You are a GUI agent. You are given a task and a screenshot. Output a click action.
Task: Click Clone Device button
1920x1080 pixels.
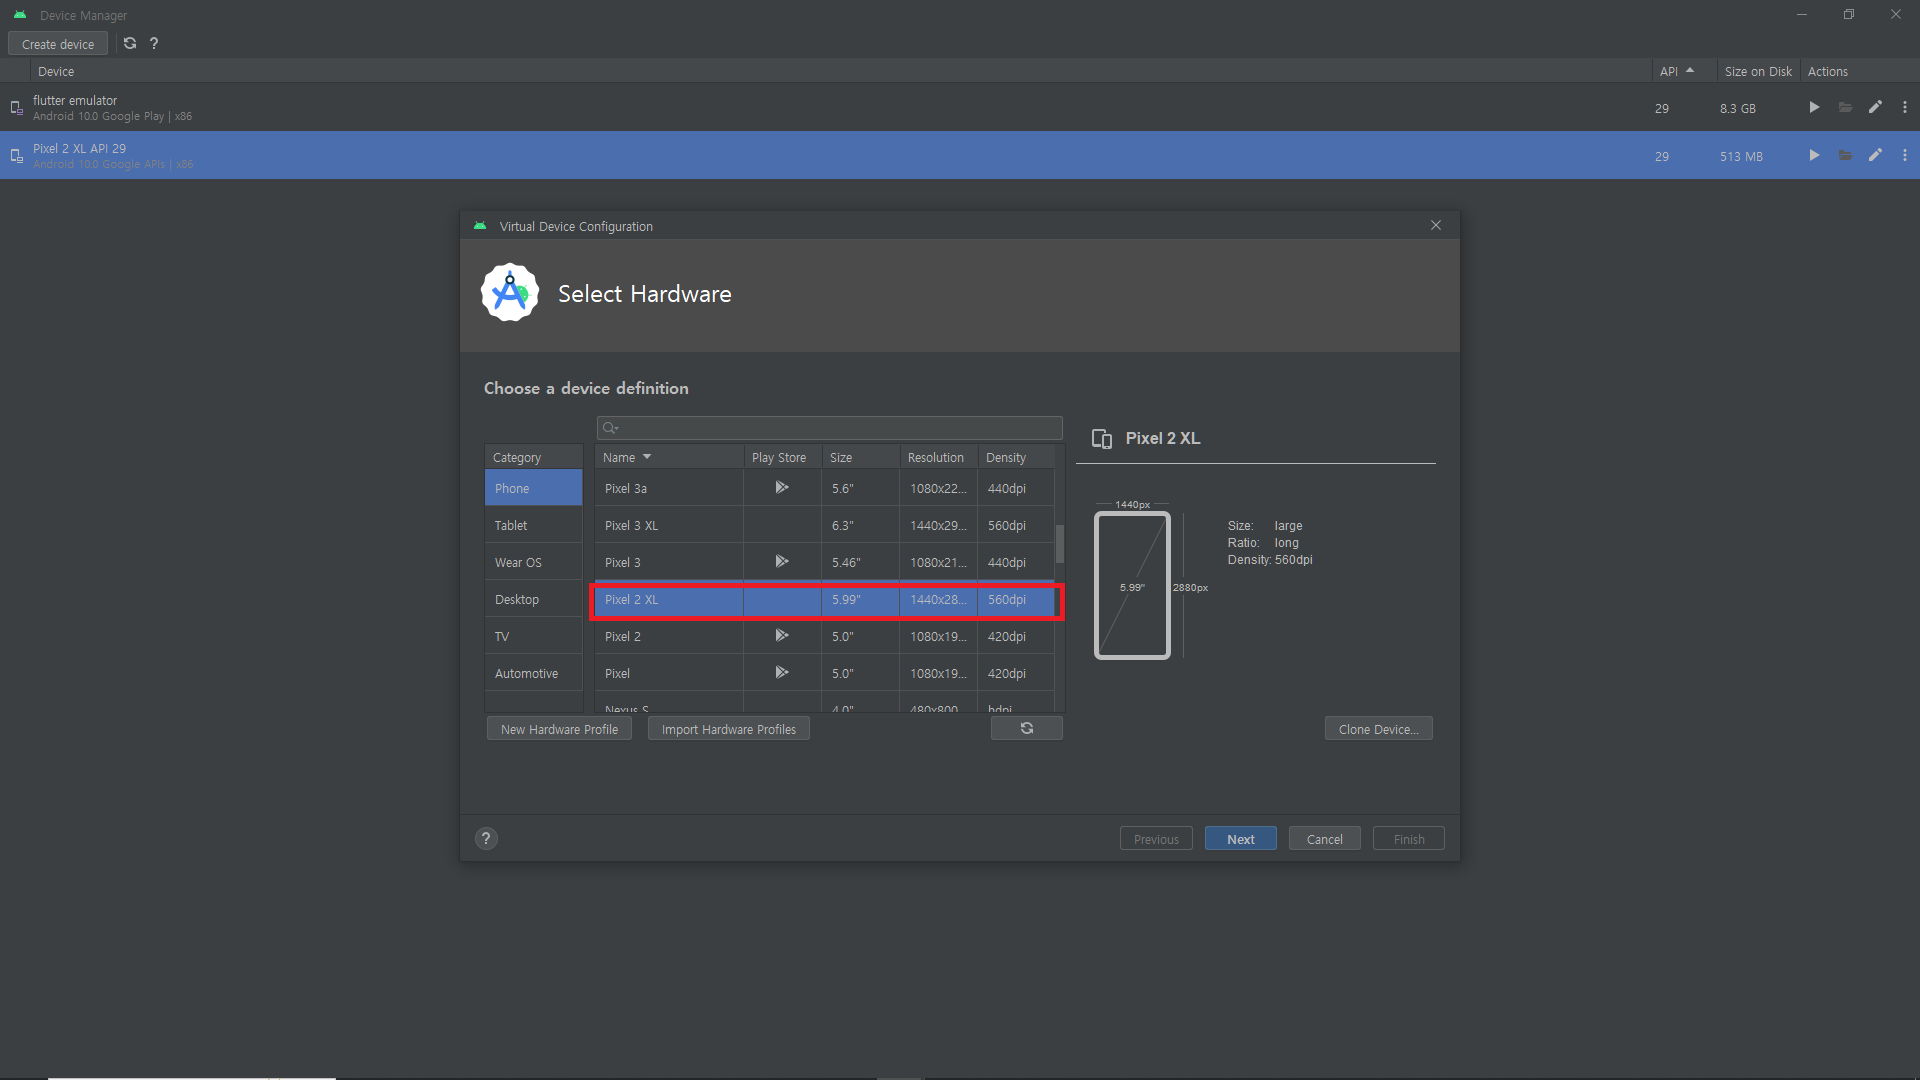(x=1378, y=729)
